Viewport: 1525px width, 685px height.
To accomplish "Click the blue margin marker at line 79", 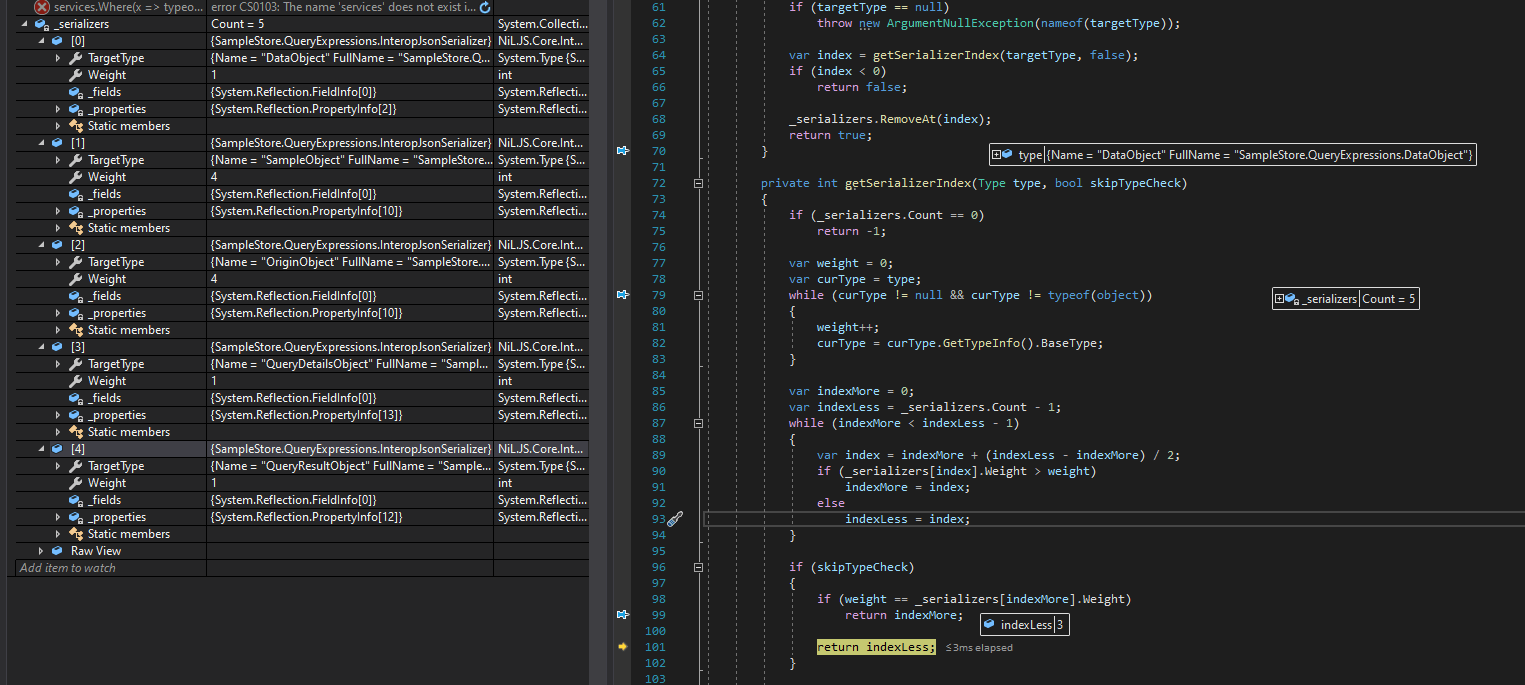I will (623, 295).
